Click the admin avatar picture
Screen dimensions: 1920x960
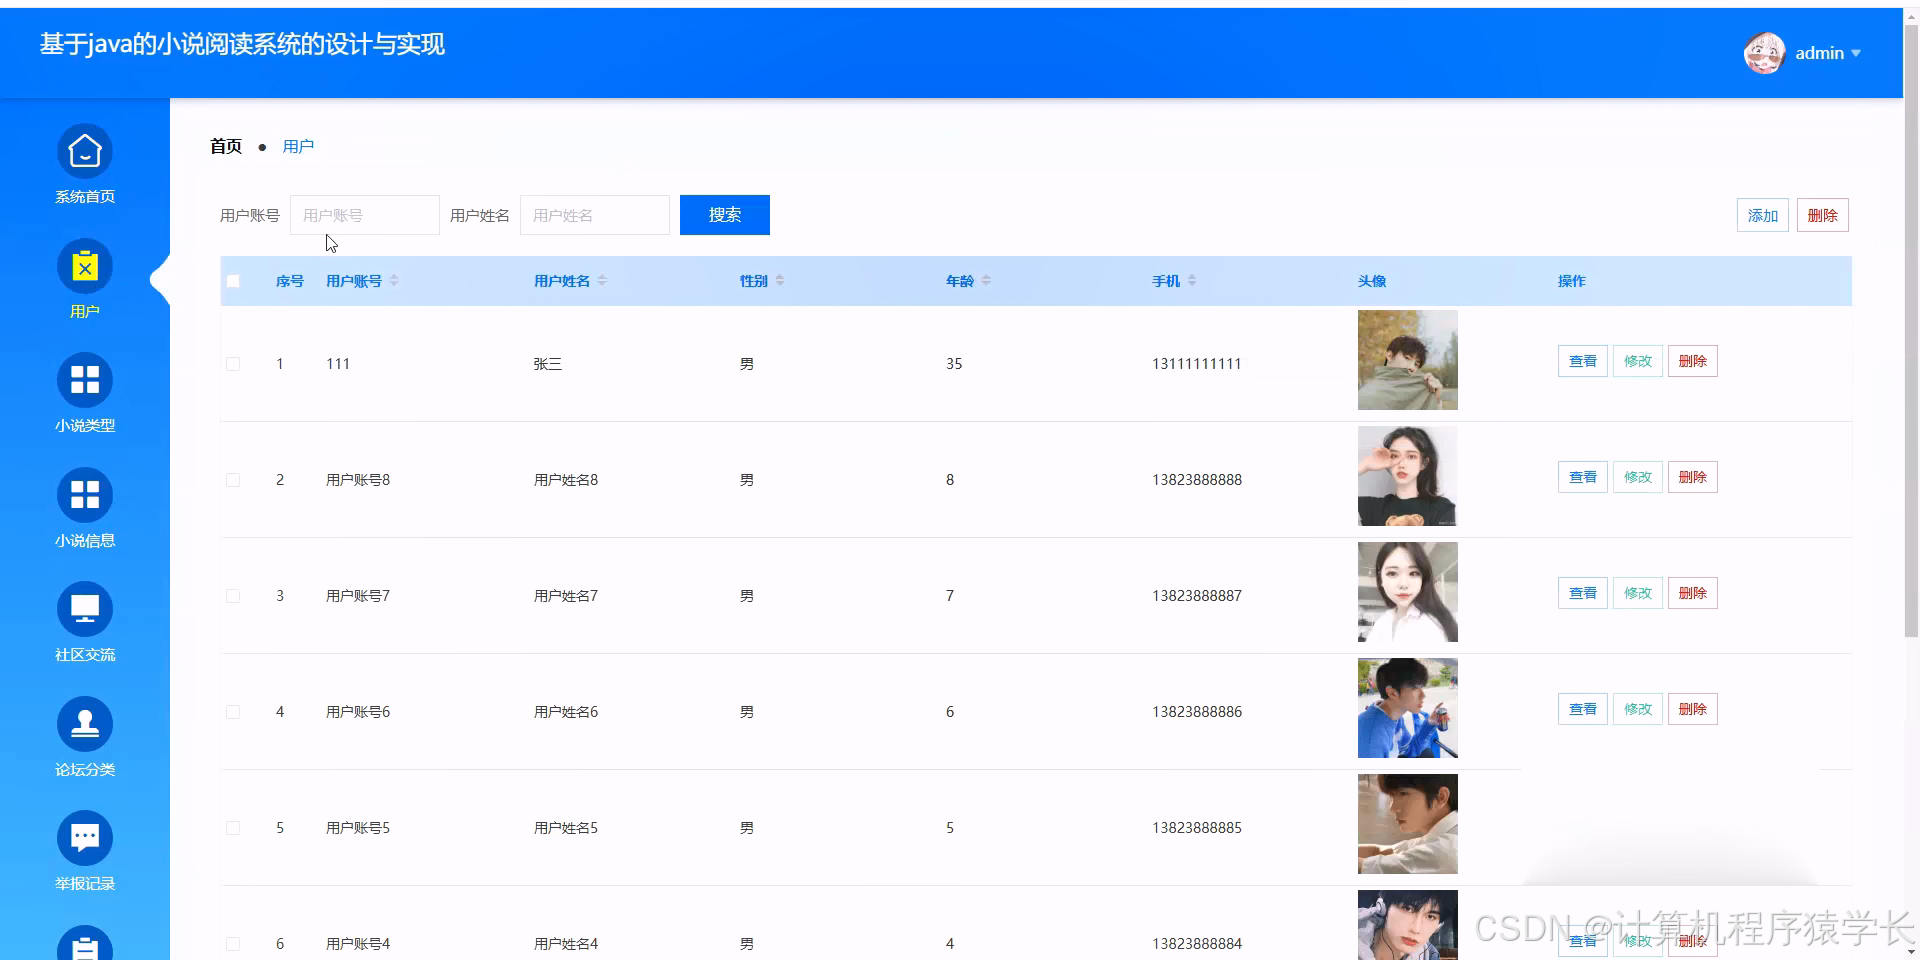[1764, 53]
